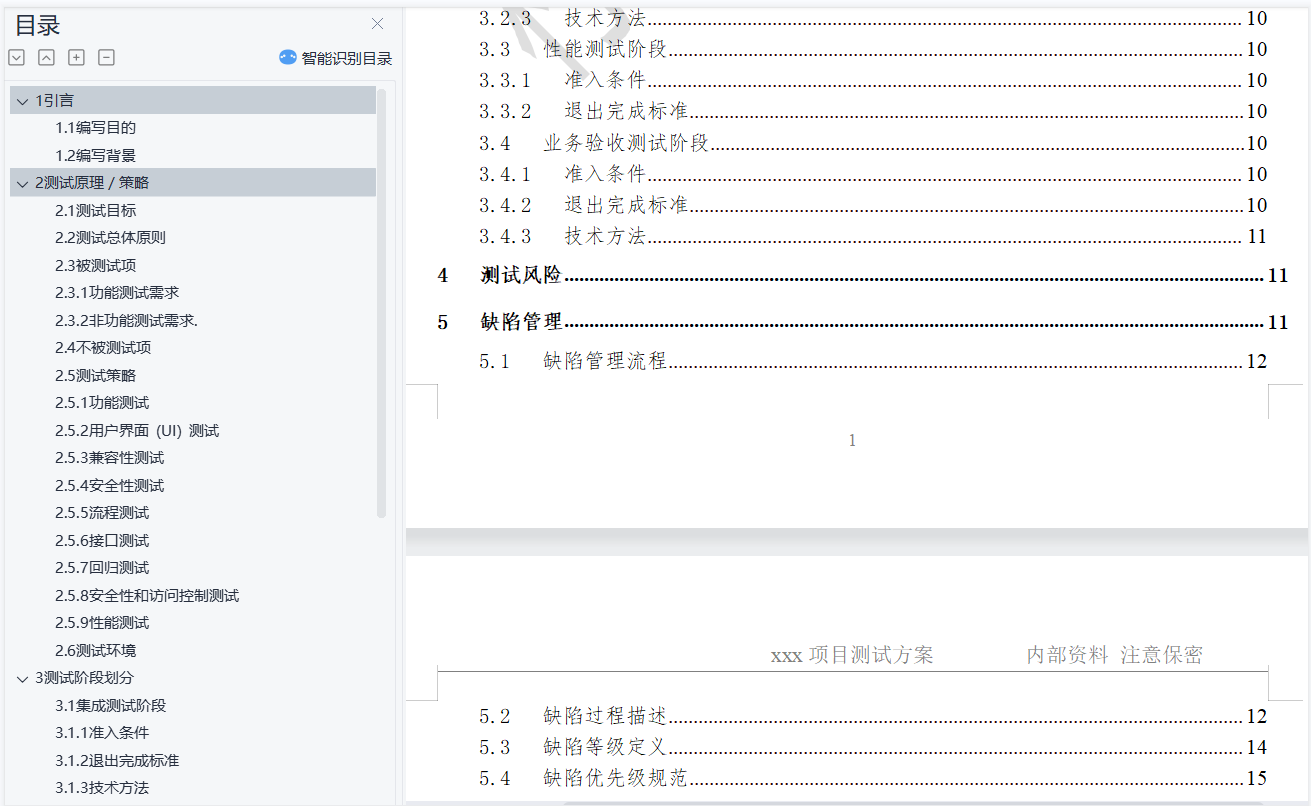Image resolution: width=1311 pixels, height=806 pixels.
Task: Collapse the 1引言 section in the outline
Action: [x=22, y=100]
